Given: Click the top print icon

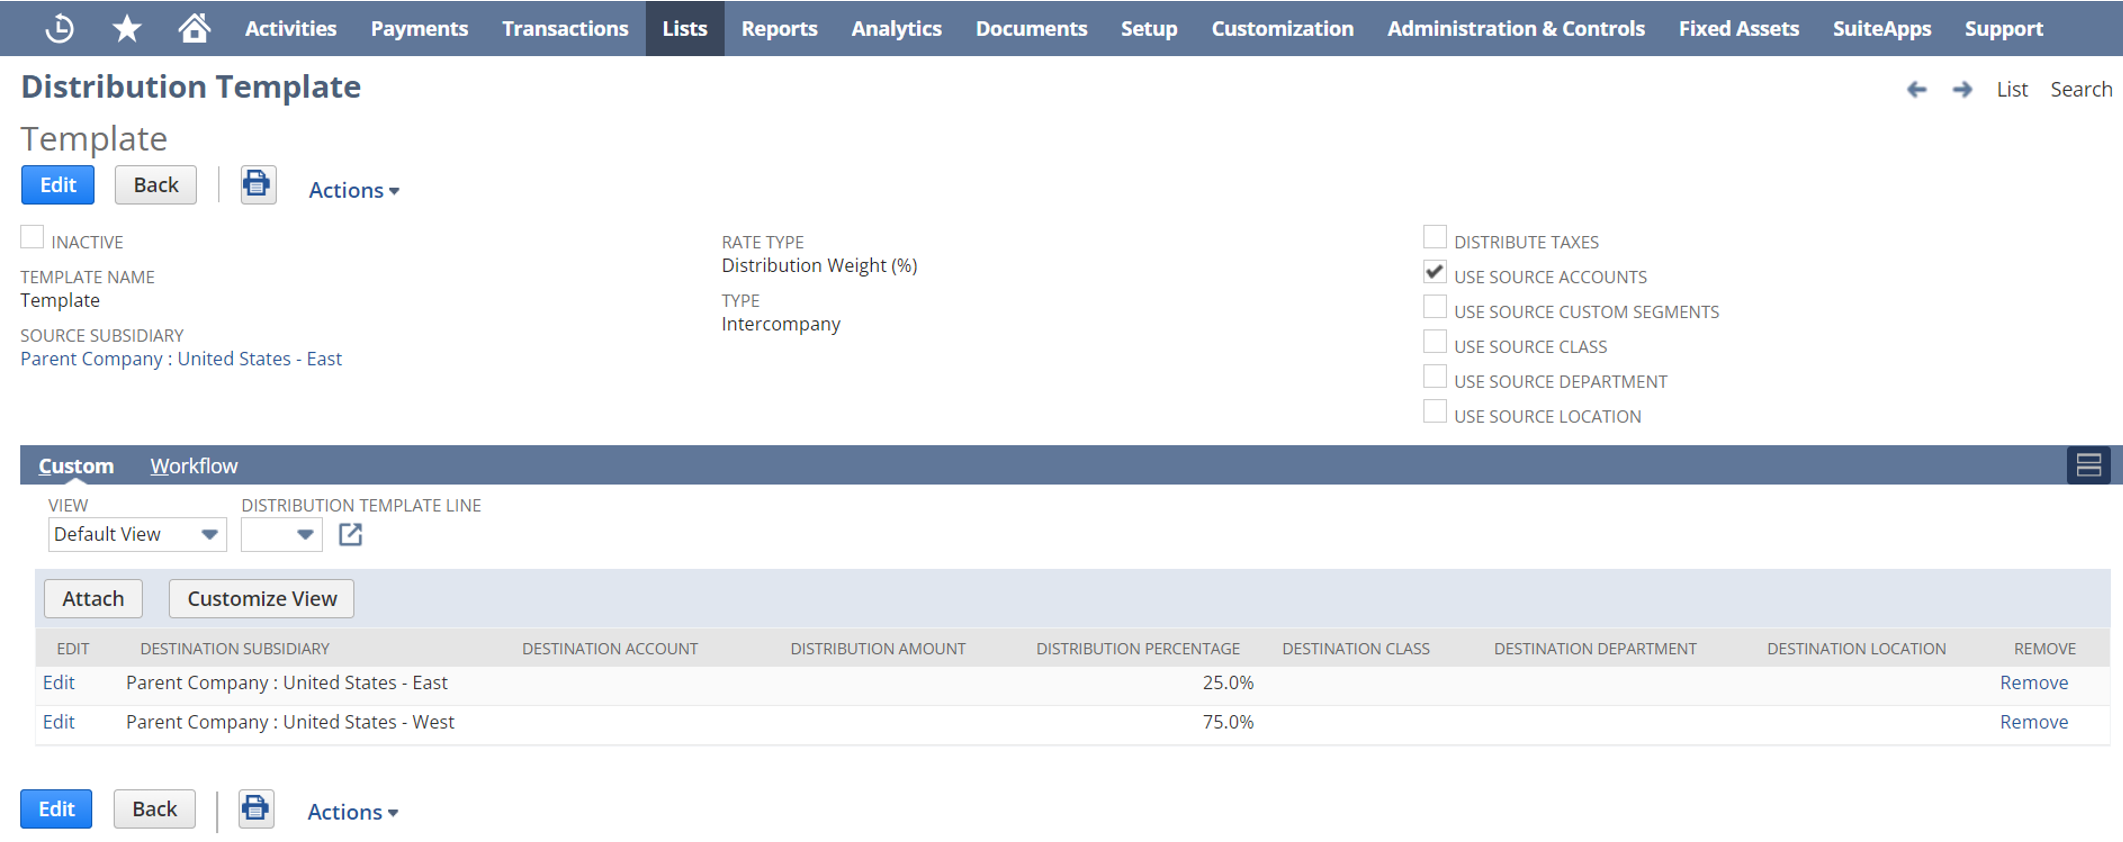Looking at the screenshot, I should [x=258, y=185].
